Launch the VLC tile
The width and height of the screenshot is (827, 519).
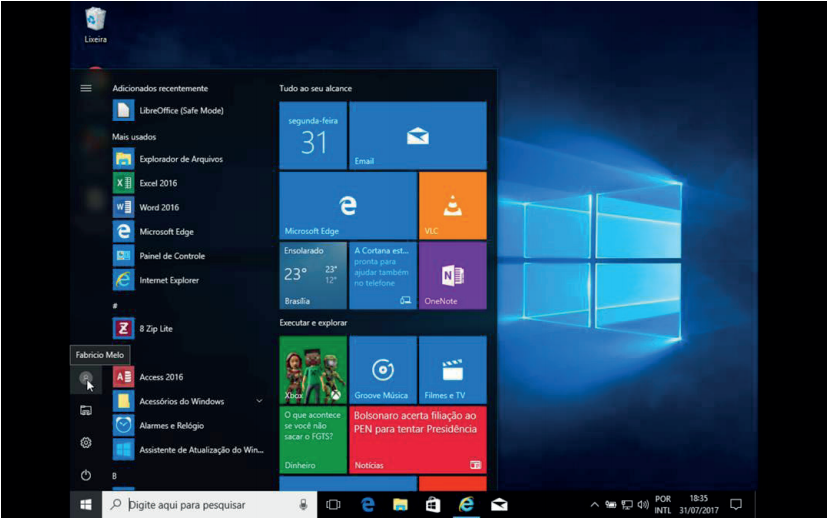tap(452, 205)
